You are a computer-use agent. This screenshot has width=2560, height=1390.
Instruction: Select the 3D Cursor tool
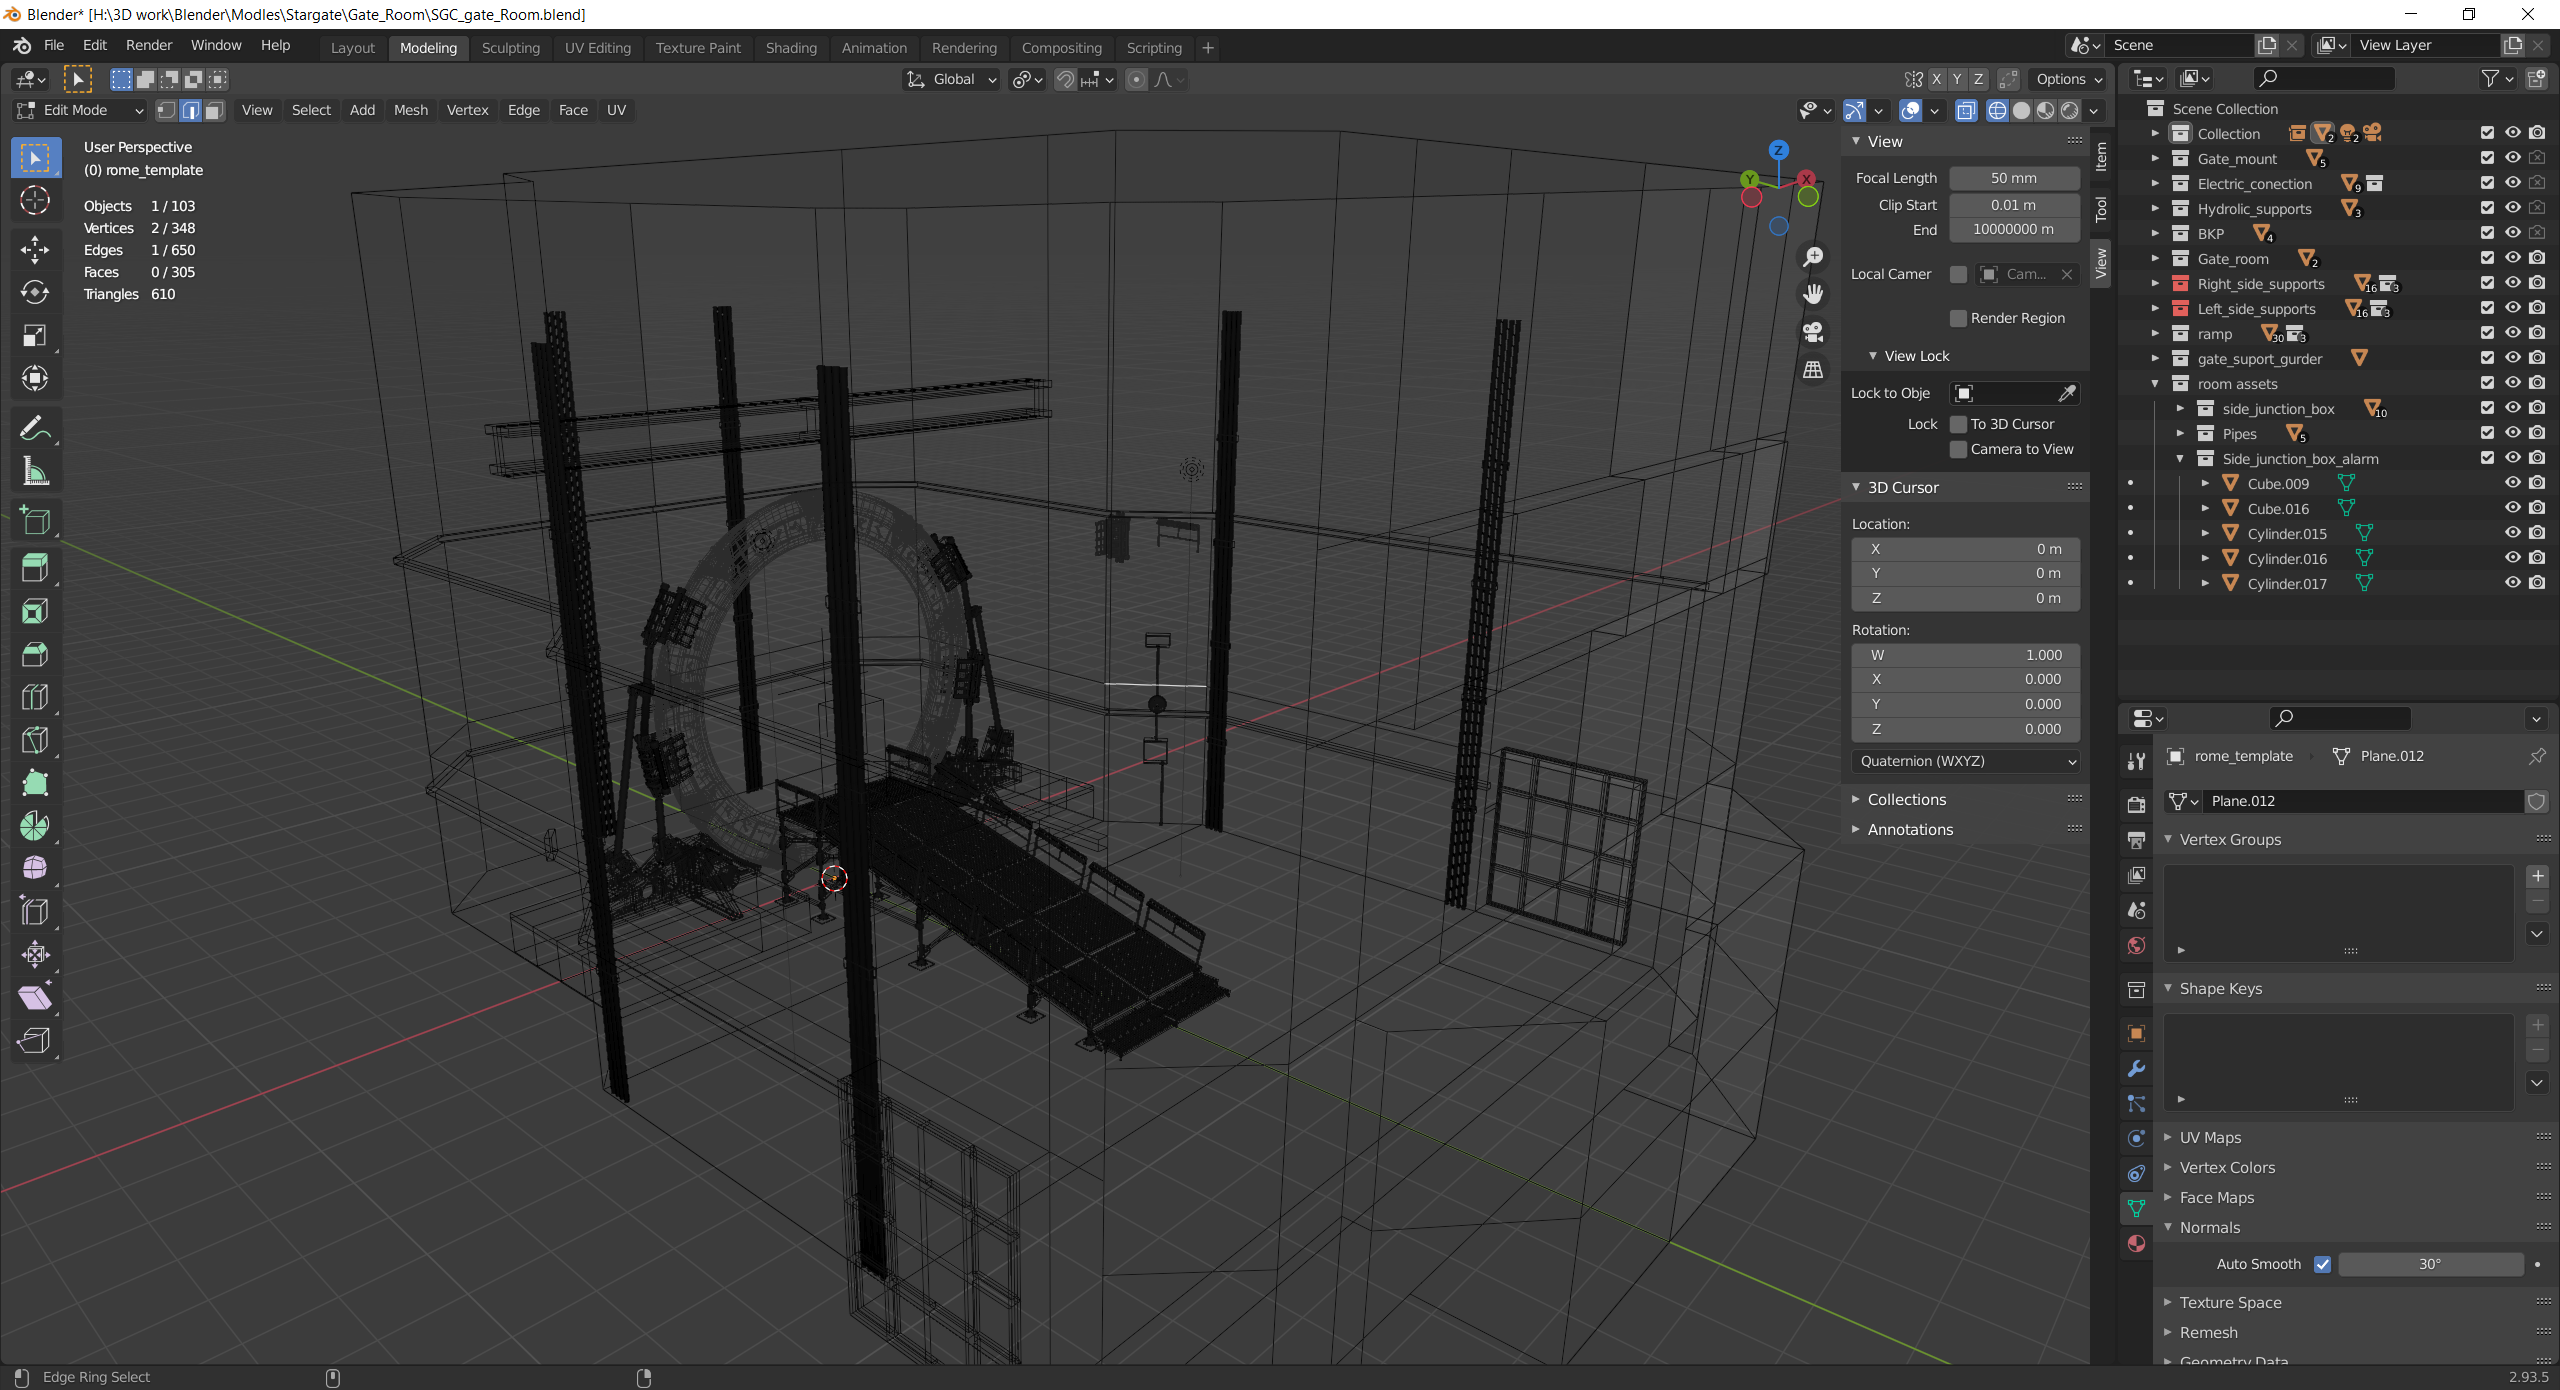pos(35,201)
